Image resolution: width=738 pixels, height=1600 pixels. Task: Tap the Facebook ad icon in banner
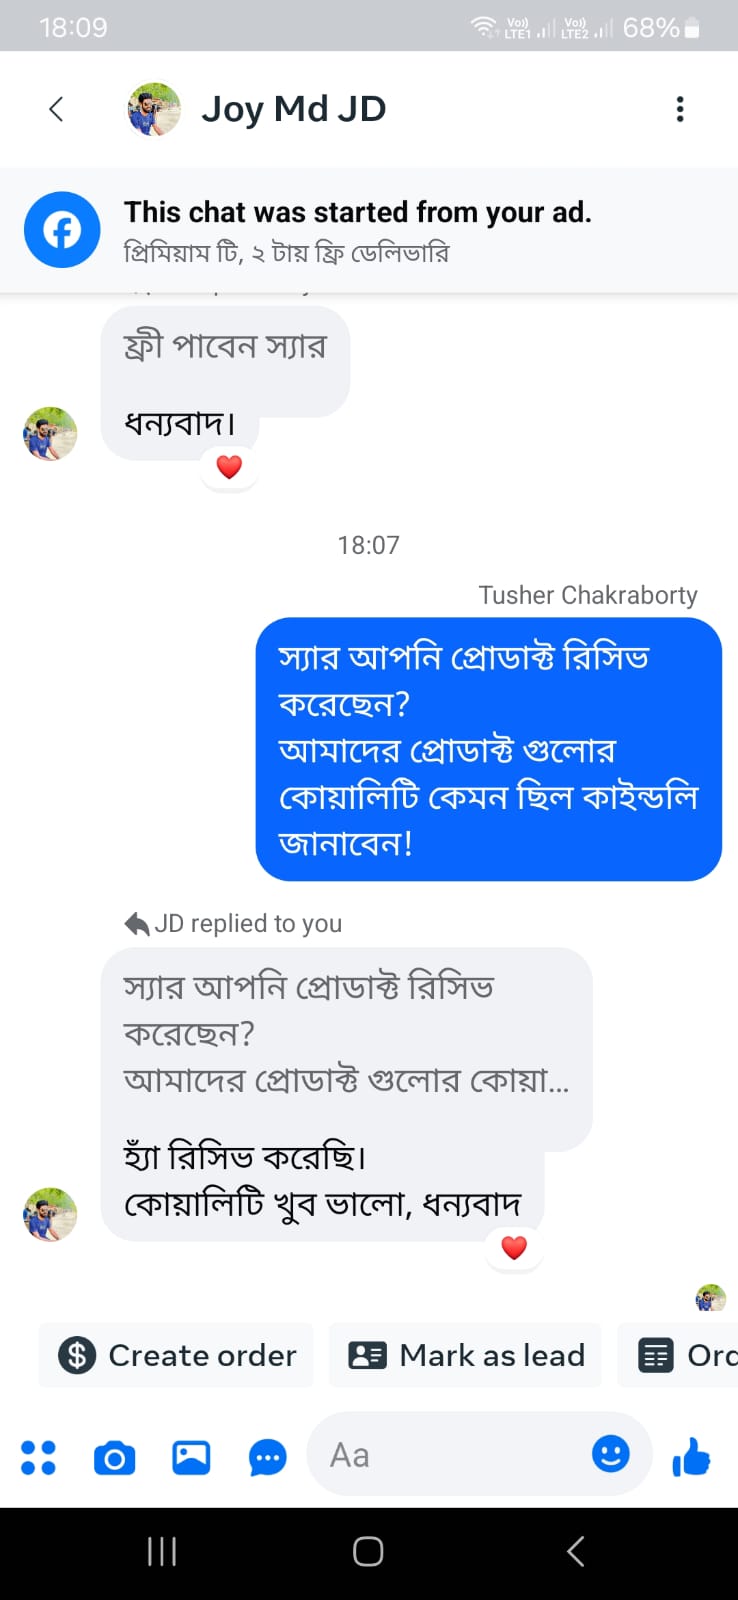(62, 230)
